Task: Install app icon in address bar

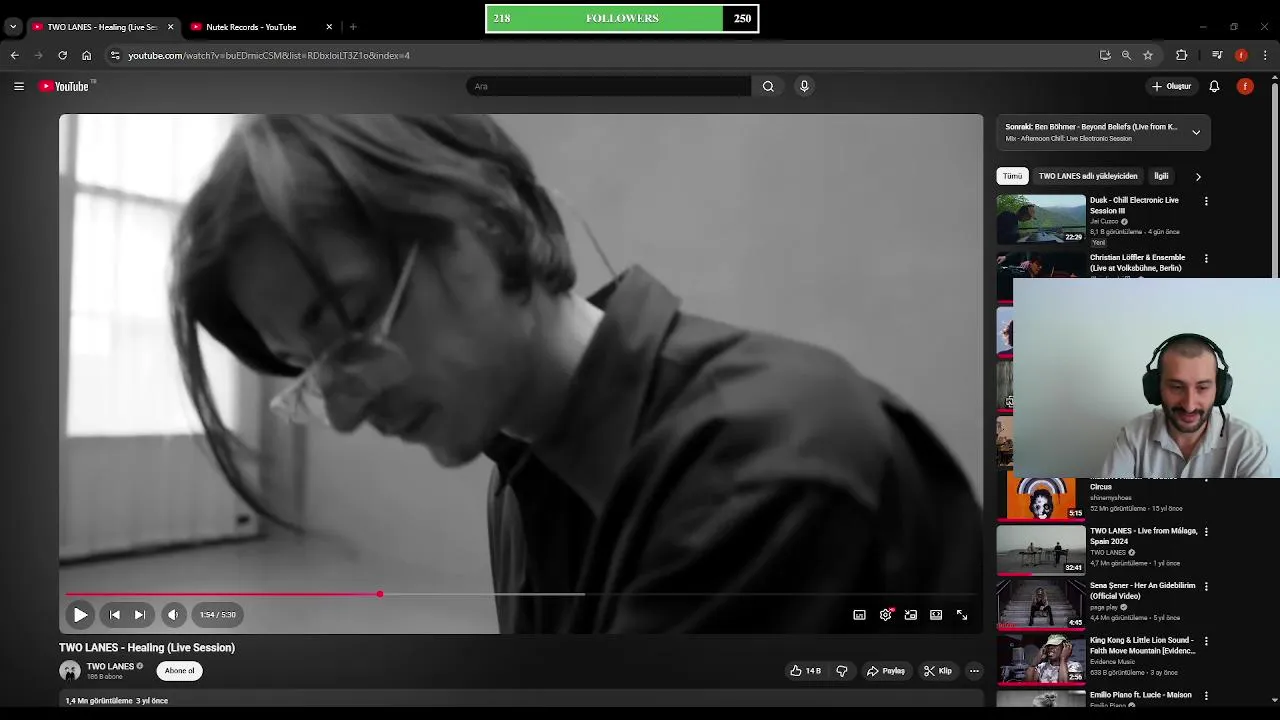Action: tap(1105, 55)
